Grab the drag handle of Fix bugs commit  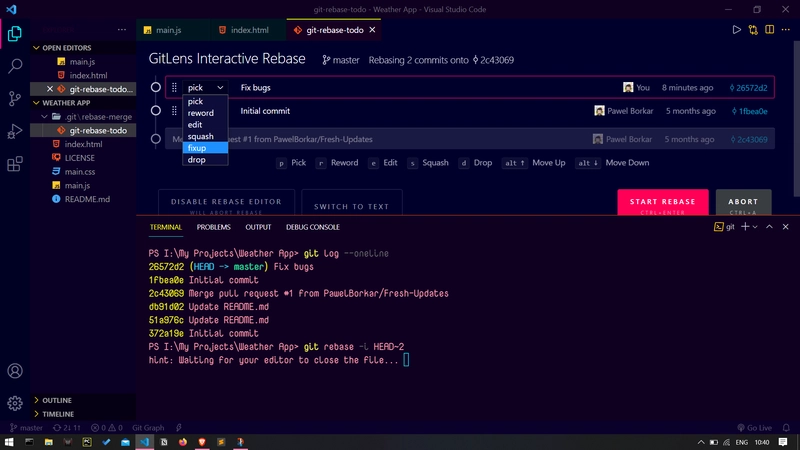(x=174, y=87)
